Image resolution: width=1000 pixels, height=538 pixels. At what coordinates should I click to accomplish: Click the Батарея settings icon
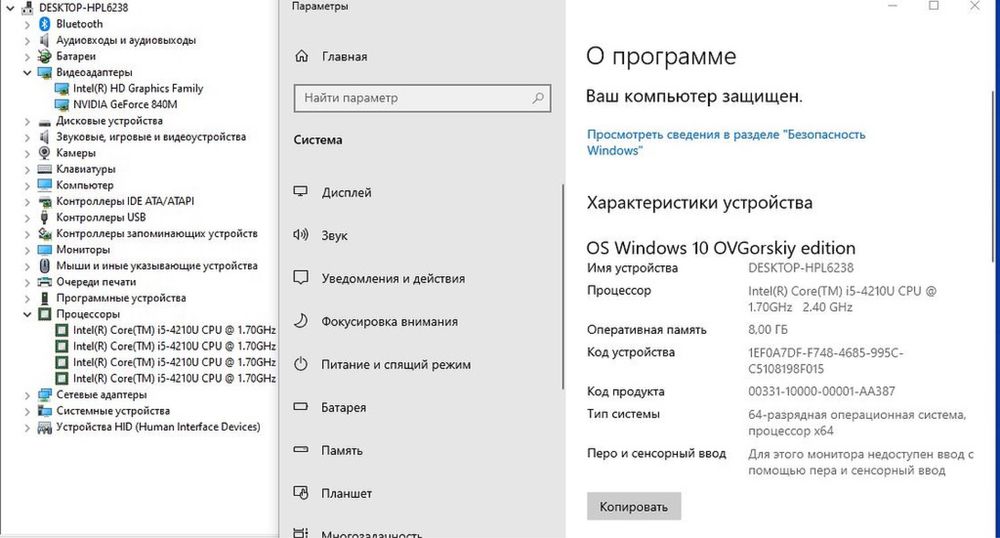pyautogui.click(x=300, y=408)
